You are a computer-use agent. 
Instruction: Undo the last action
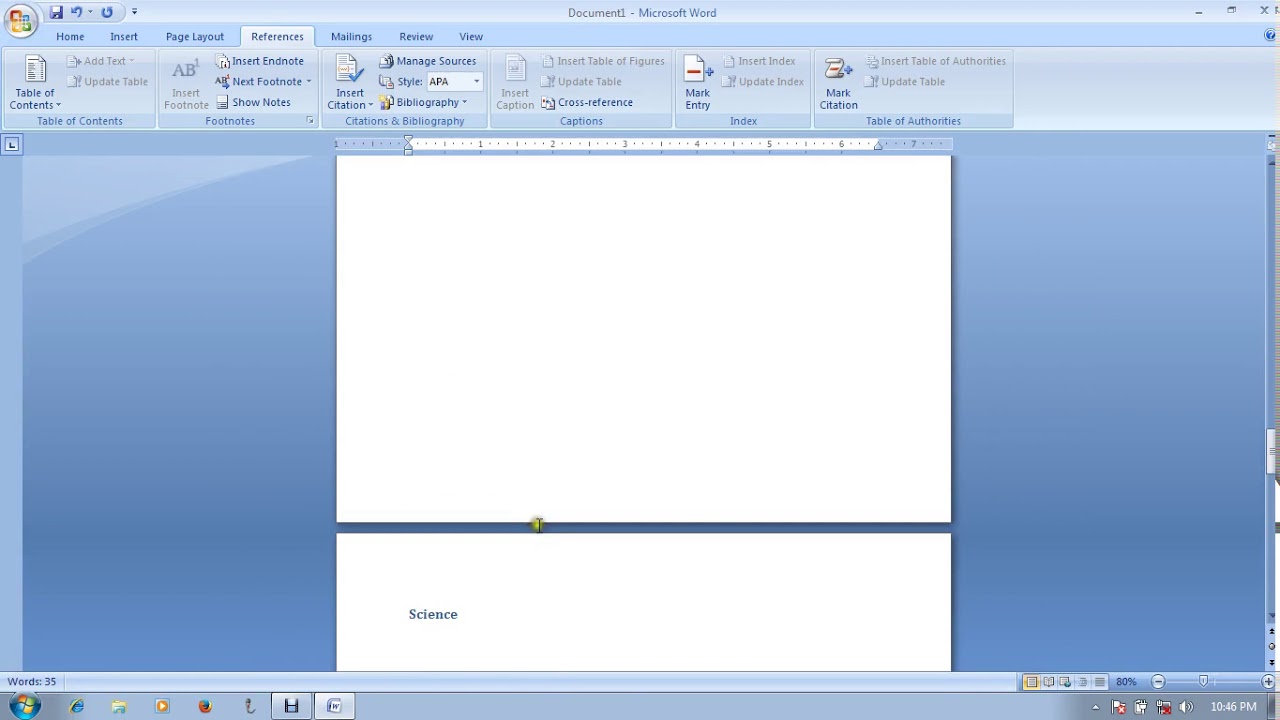click(x=76, y=12)
